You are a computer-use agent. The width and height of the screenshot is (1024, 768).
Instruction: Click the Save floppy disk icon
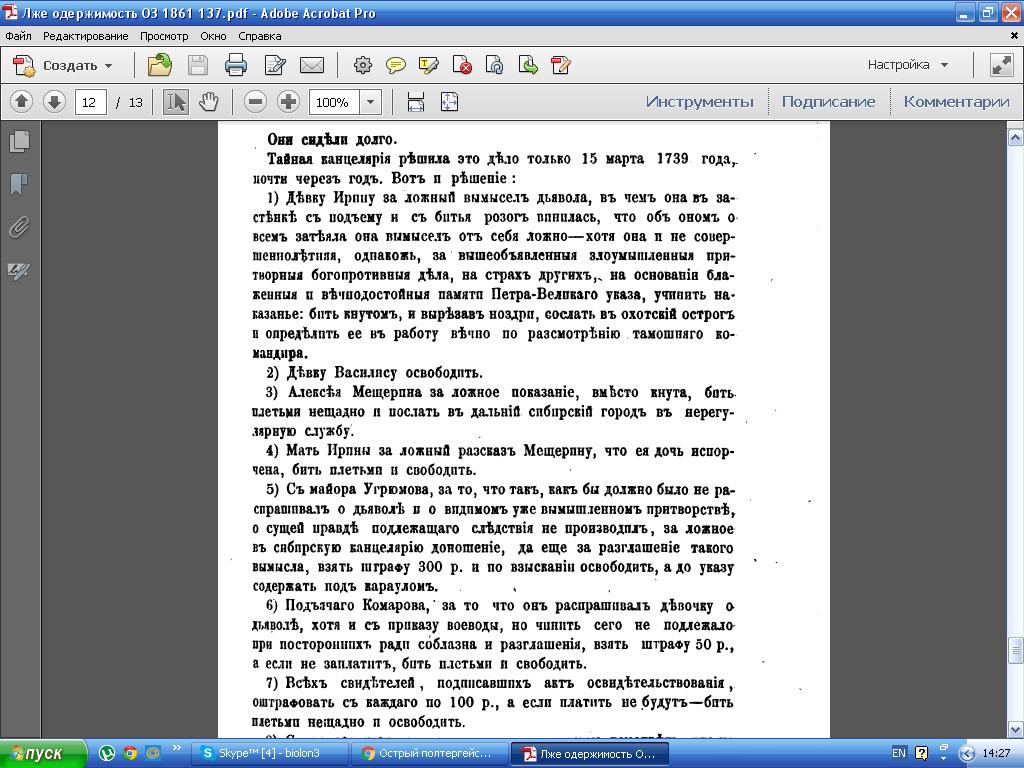click(198, 65)
